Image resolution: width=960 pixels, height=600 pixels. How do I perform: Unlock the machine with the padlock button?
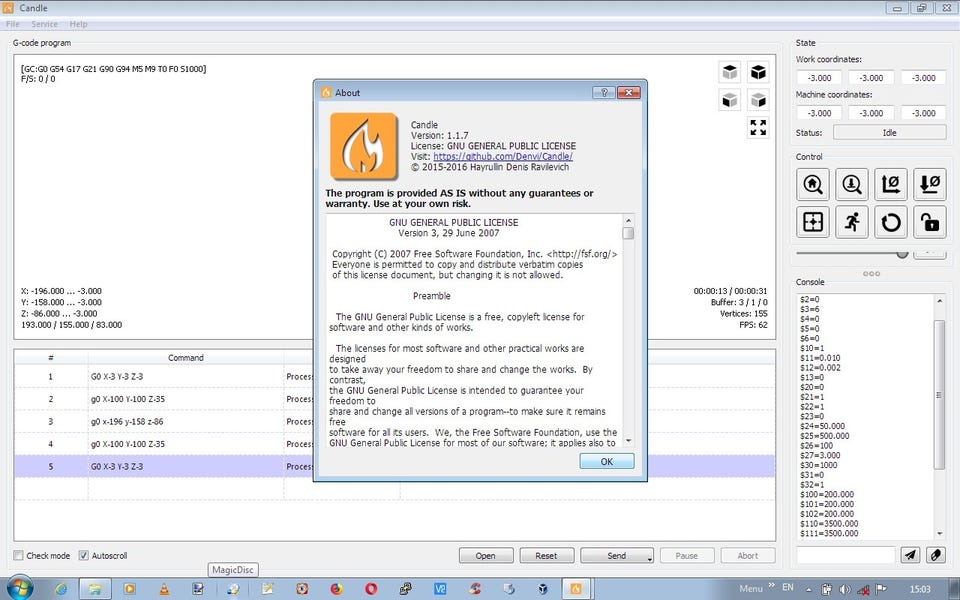click(x=930, y=222)
